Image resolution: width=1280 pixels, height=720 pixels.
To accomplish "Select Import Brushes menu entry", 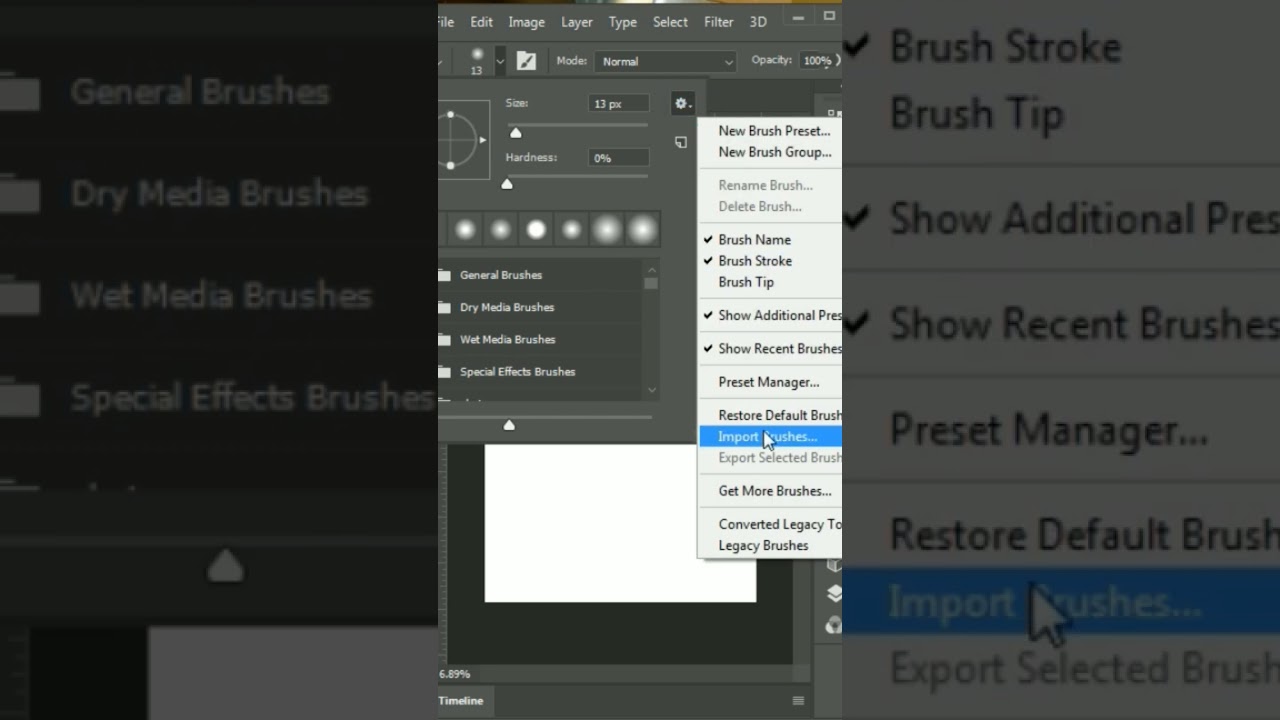I will 769,436.
